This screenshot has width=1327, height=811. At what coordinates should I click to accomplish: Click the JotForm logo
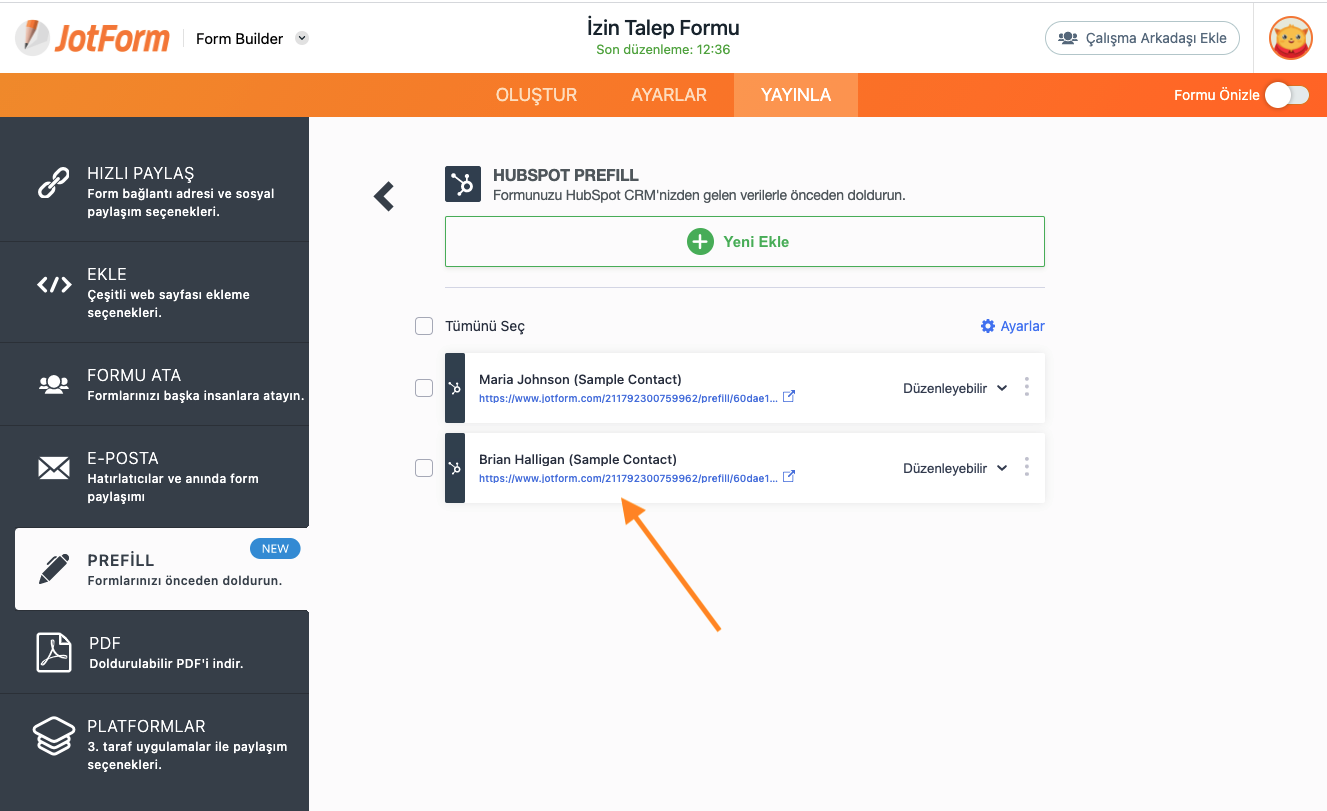93,38
